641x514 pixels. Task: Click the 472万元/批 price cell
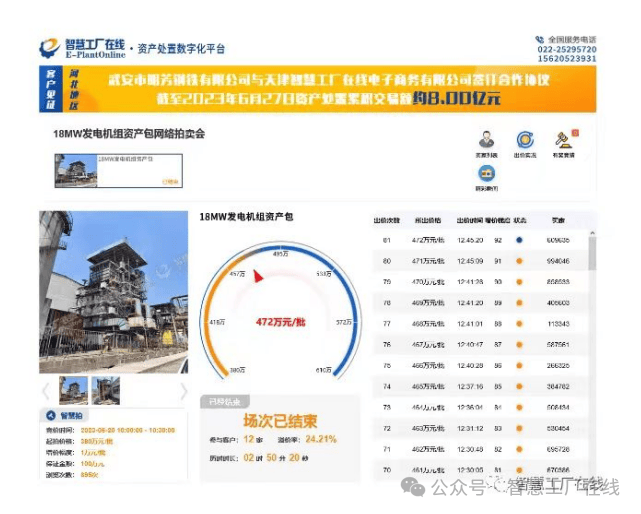point(428,240)
